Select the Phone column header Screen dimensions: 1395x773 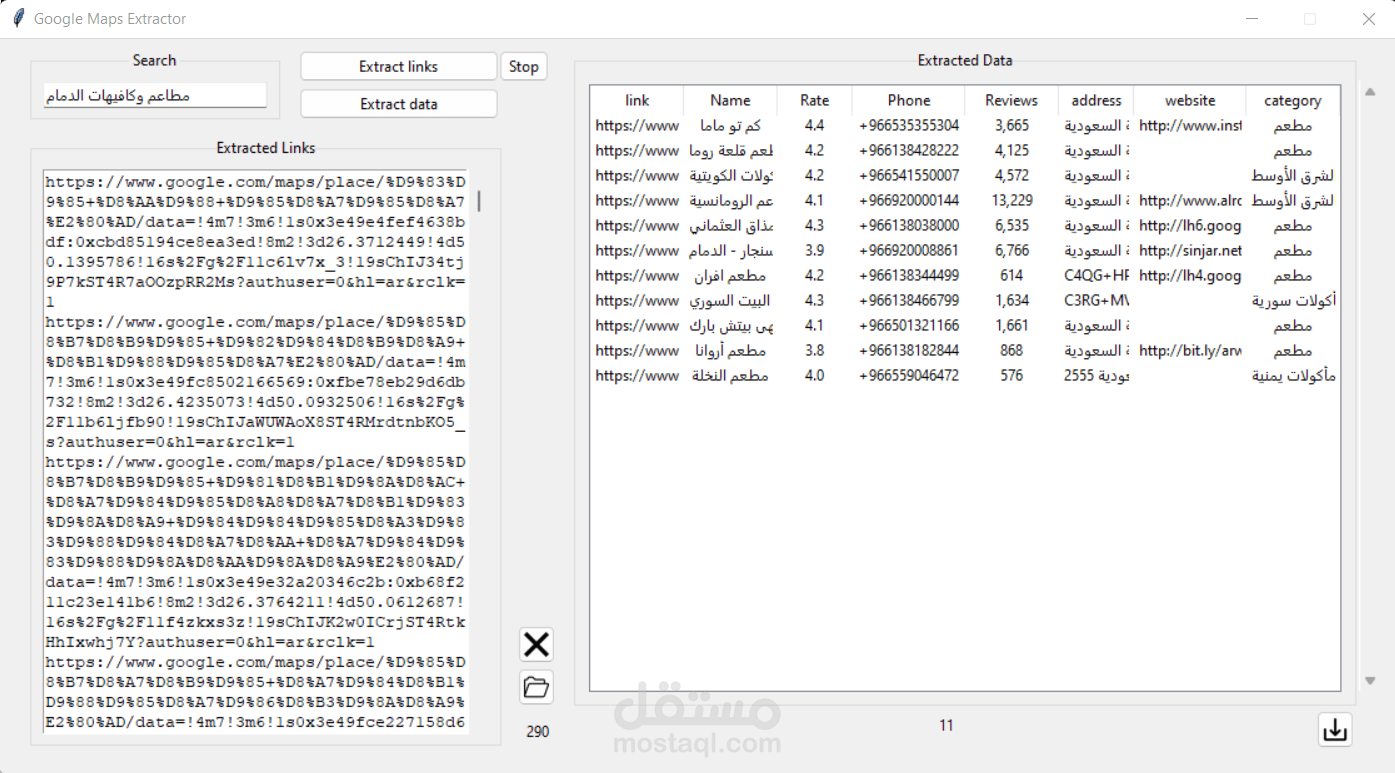[x=909, y=100]
